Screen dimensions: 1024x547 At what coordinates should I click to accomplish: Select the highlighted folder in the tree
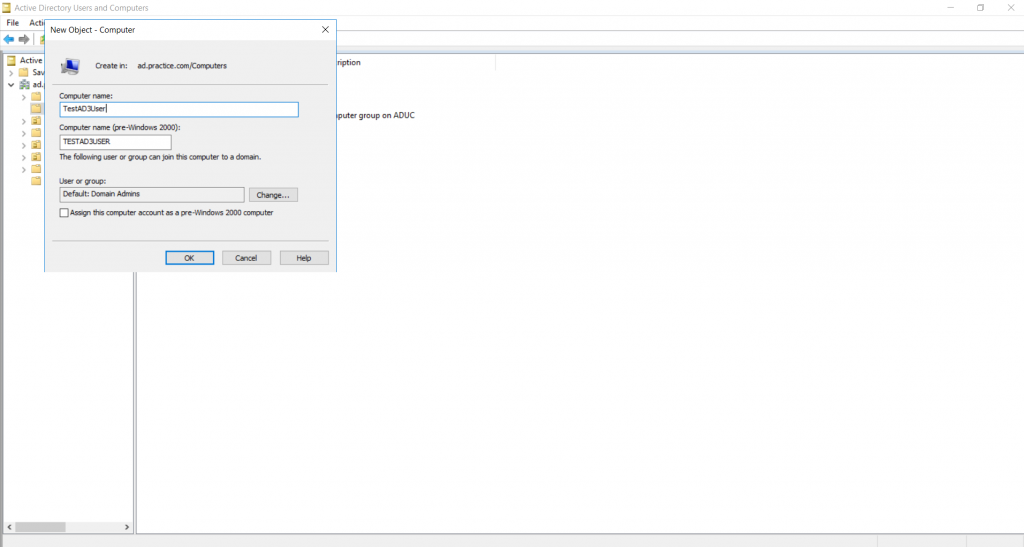(36, 109)
